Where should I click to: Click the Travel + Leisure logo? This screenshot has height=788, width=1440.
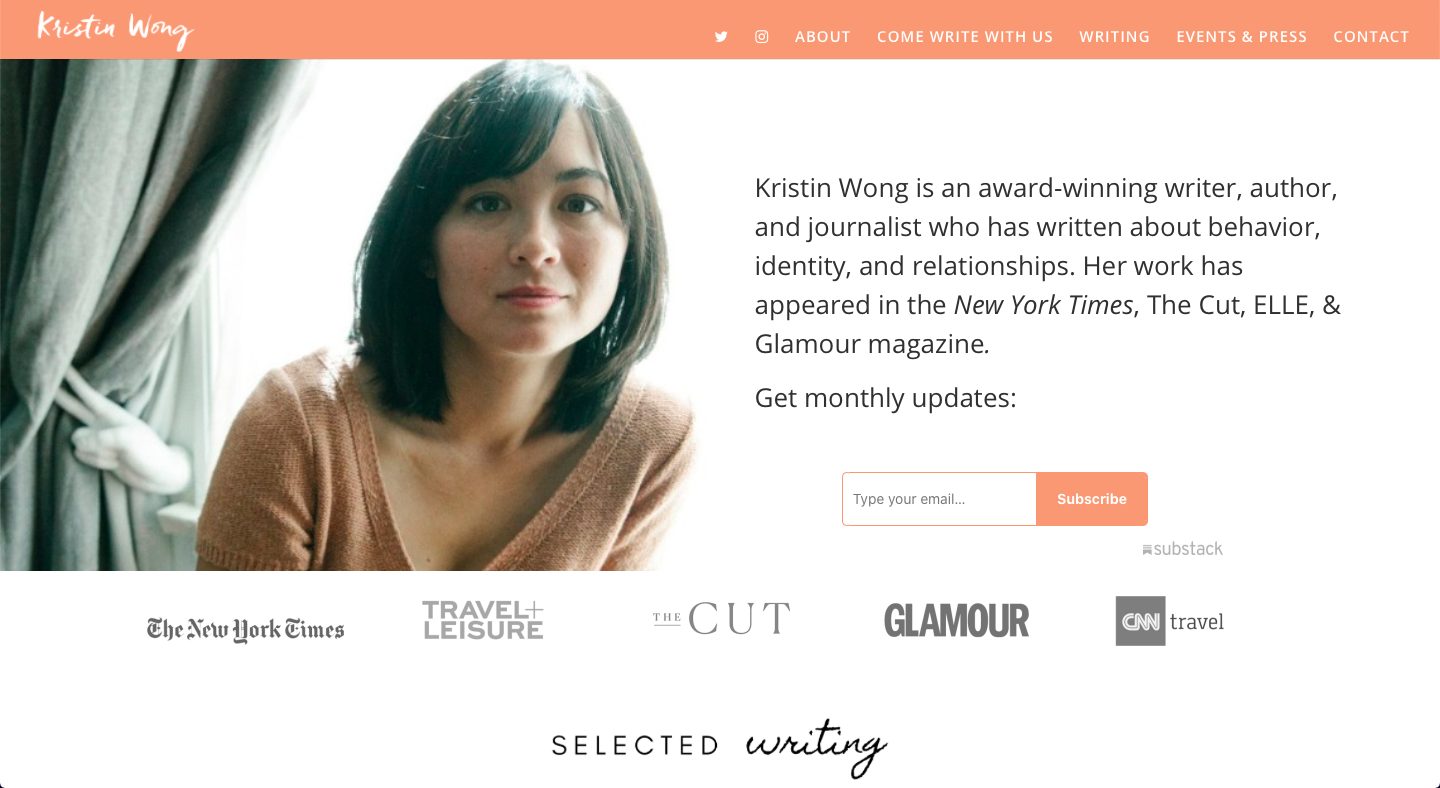tap(483, 620)
